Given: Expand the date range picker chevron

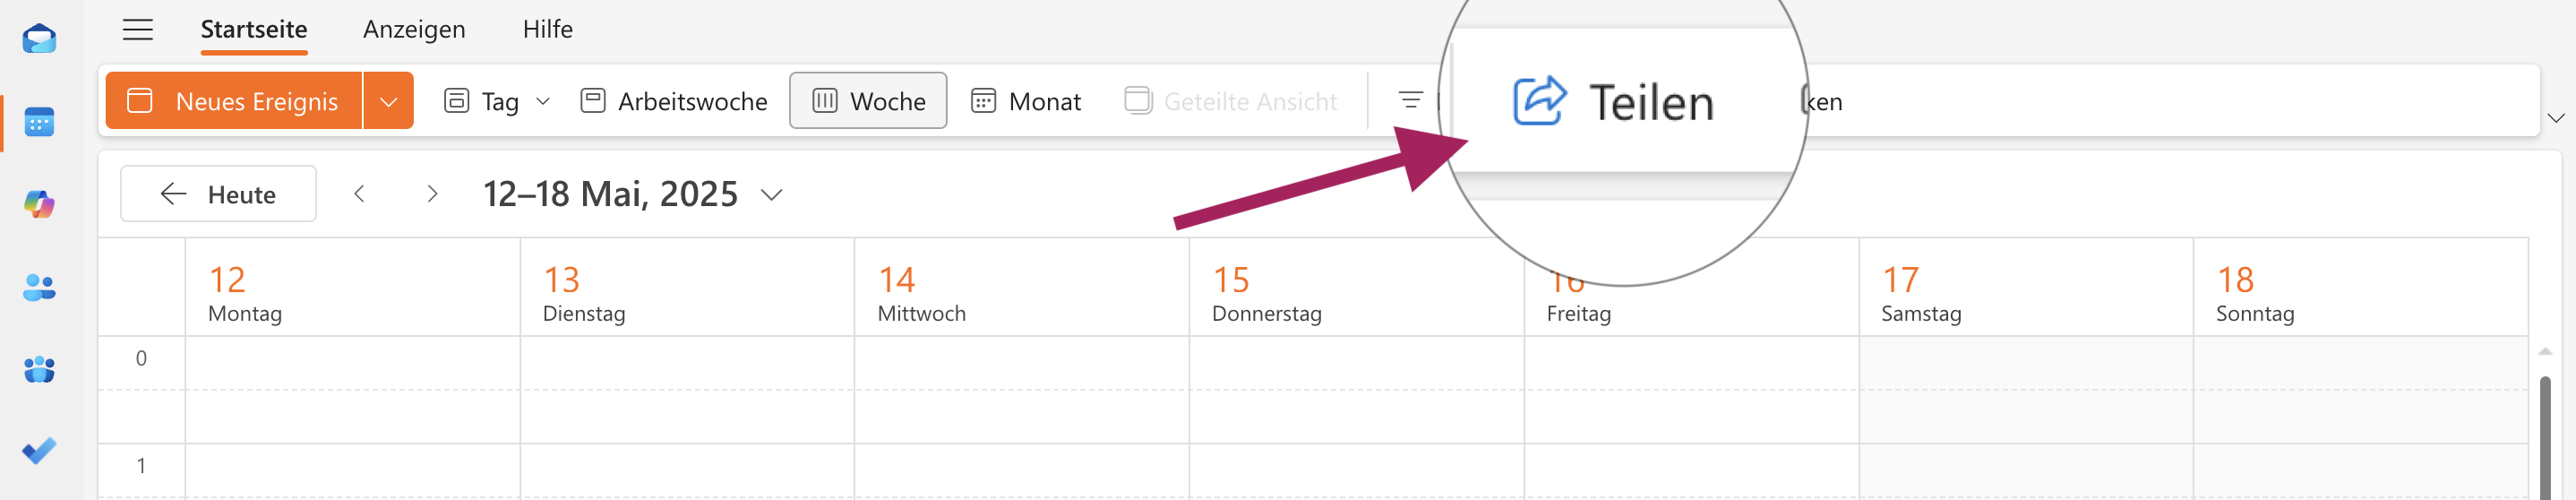Looking at the screenshot, I should 771,195.
